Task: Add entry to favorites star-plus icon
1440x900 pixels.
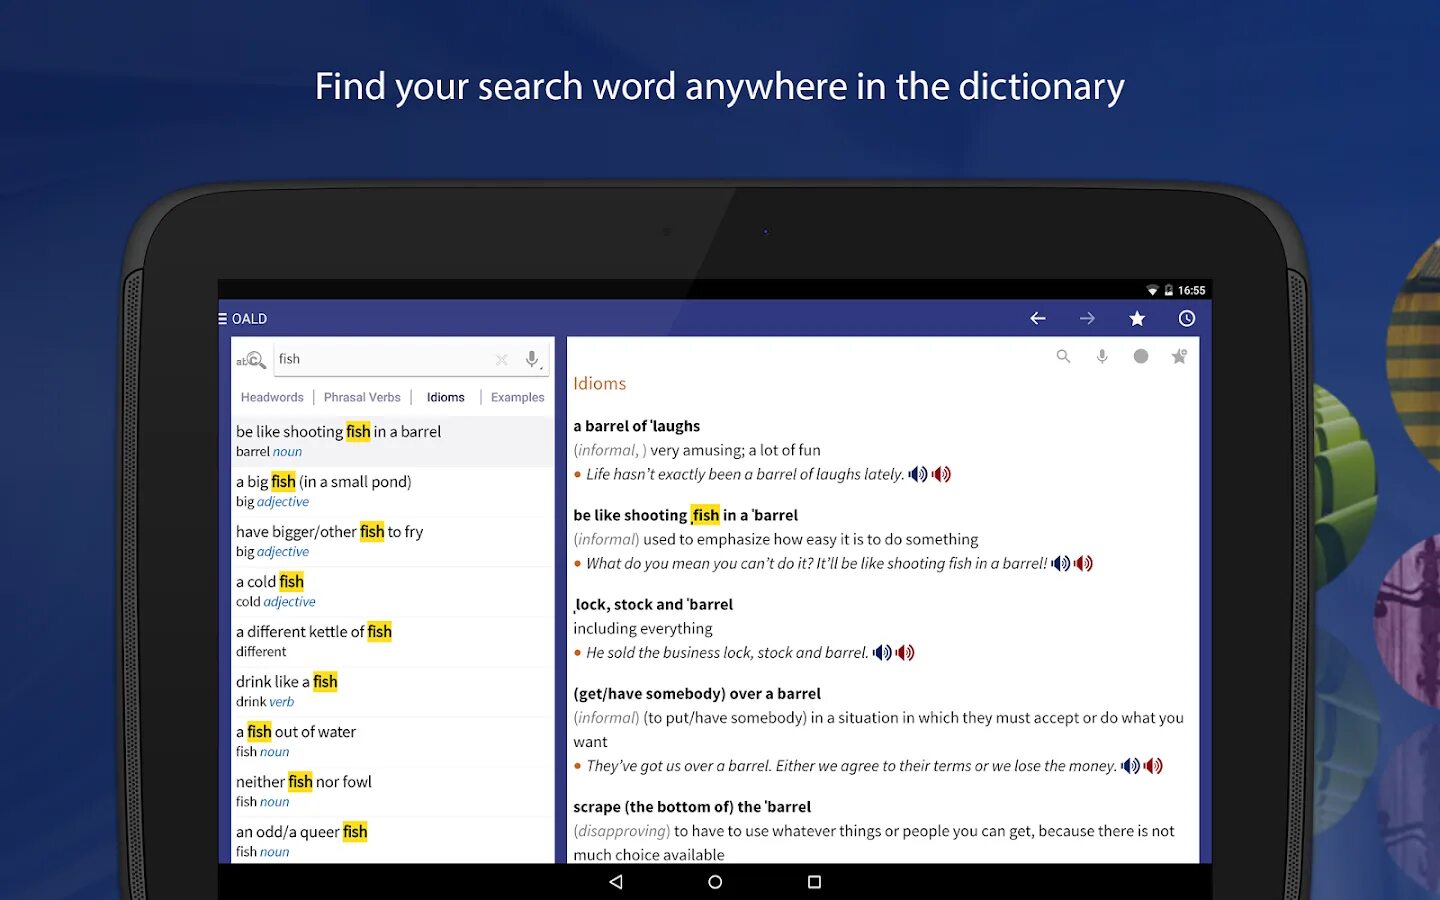Action: (1179, 356)
